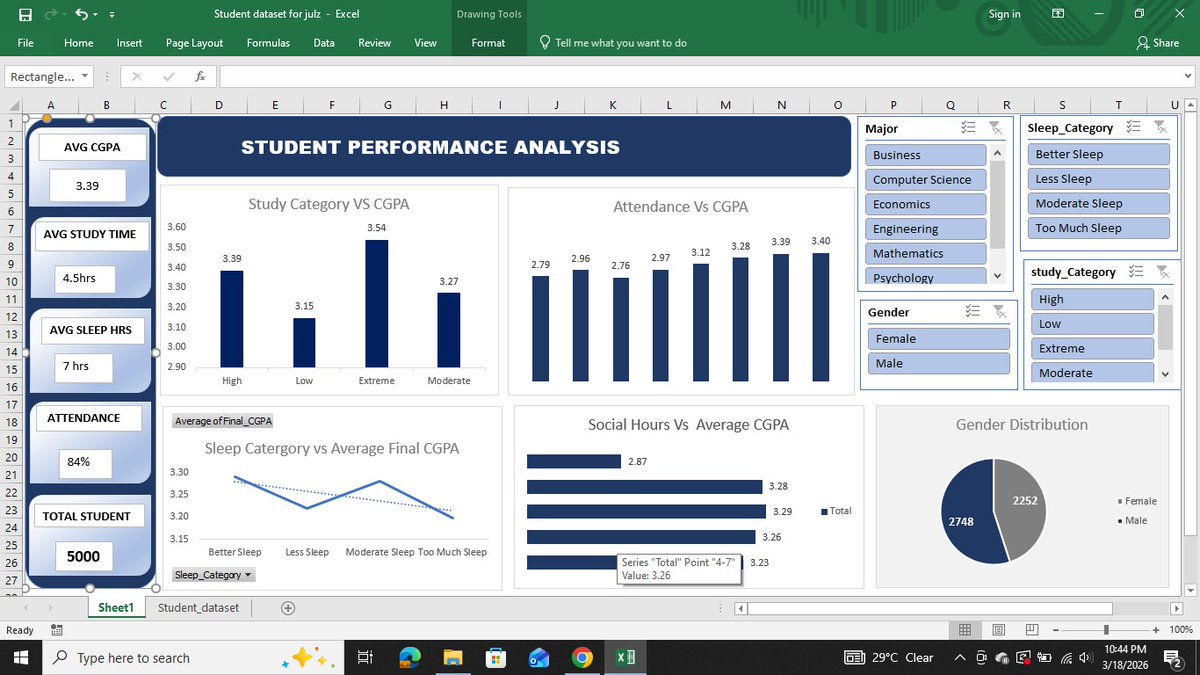Viewport: 1200px width, 675px height.
Task: Clear the filter on the Sleep_Category slicer
Action: [x=1160, y=127]
